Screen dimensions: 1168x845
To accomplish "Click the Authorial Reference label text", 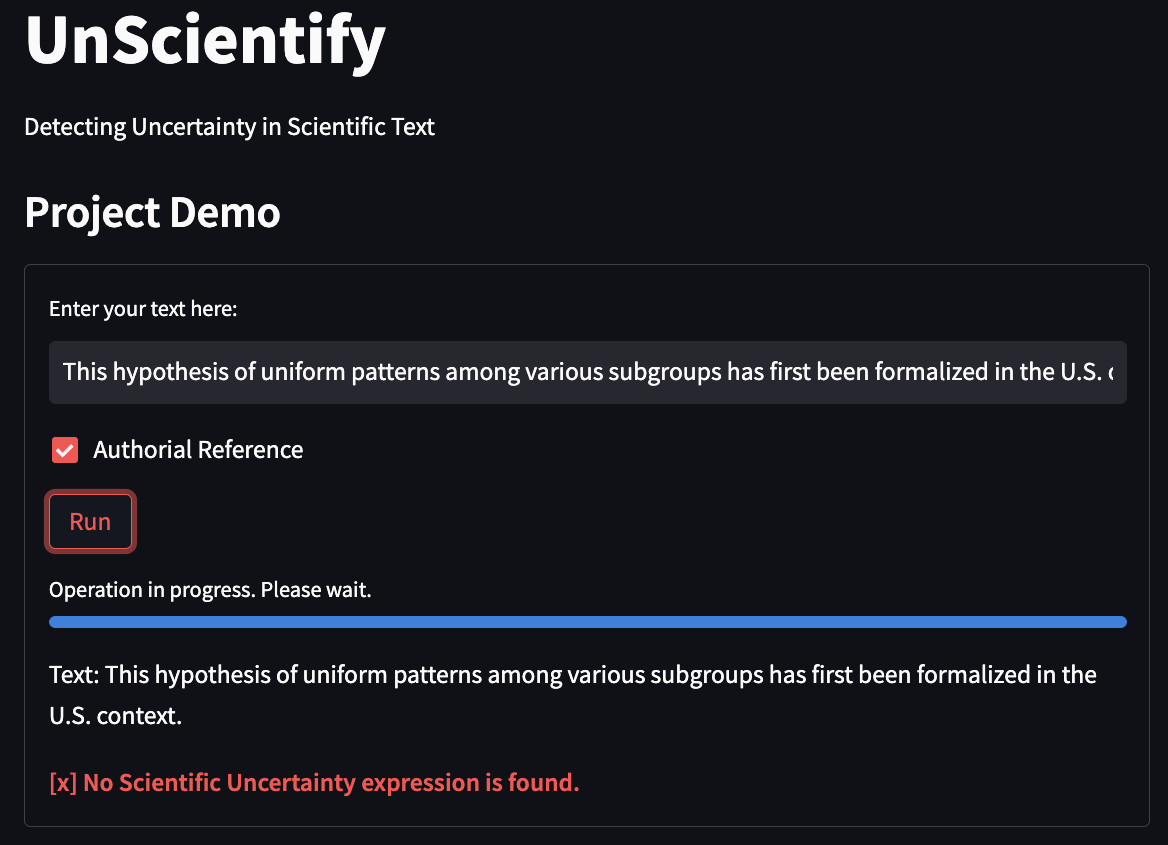I will (198, 450).
